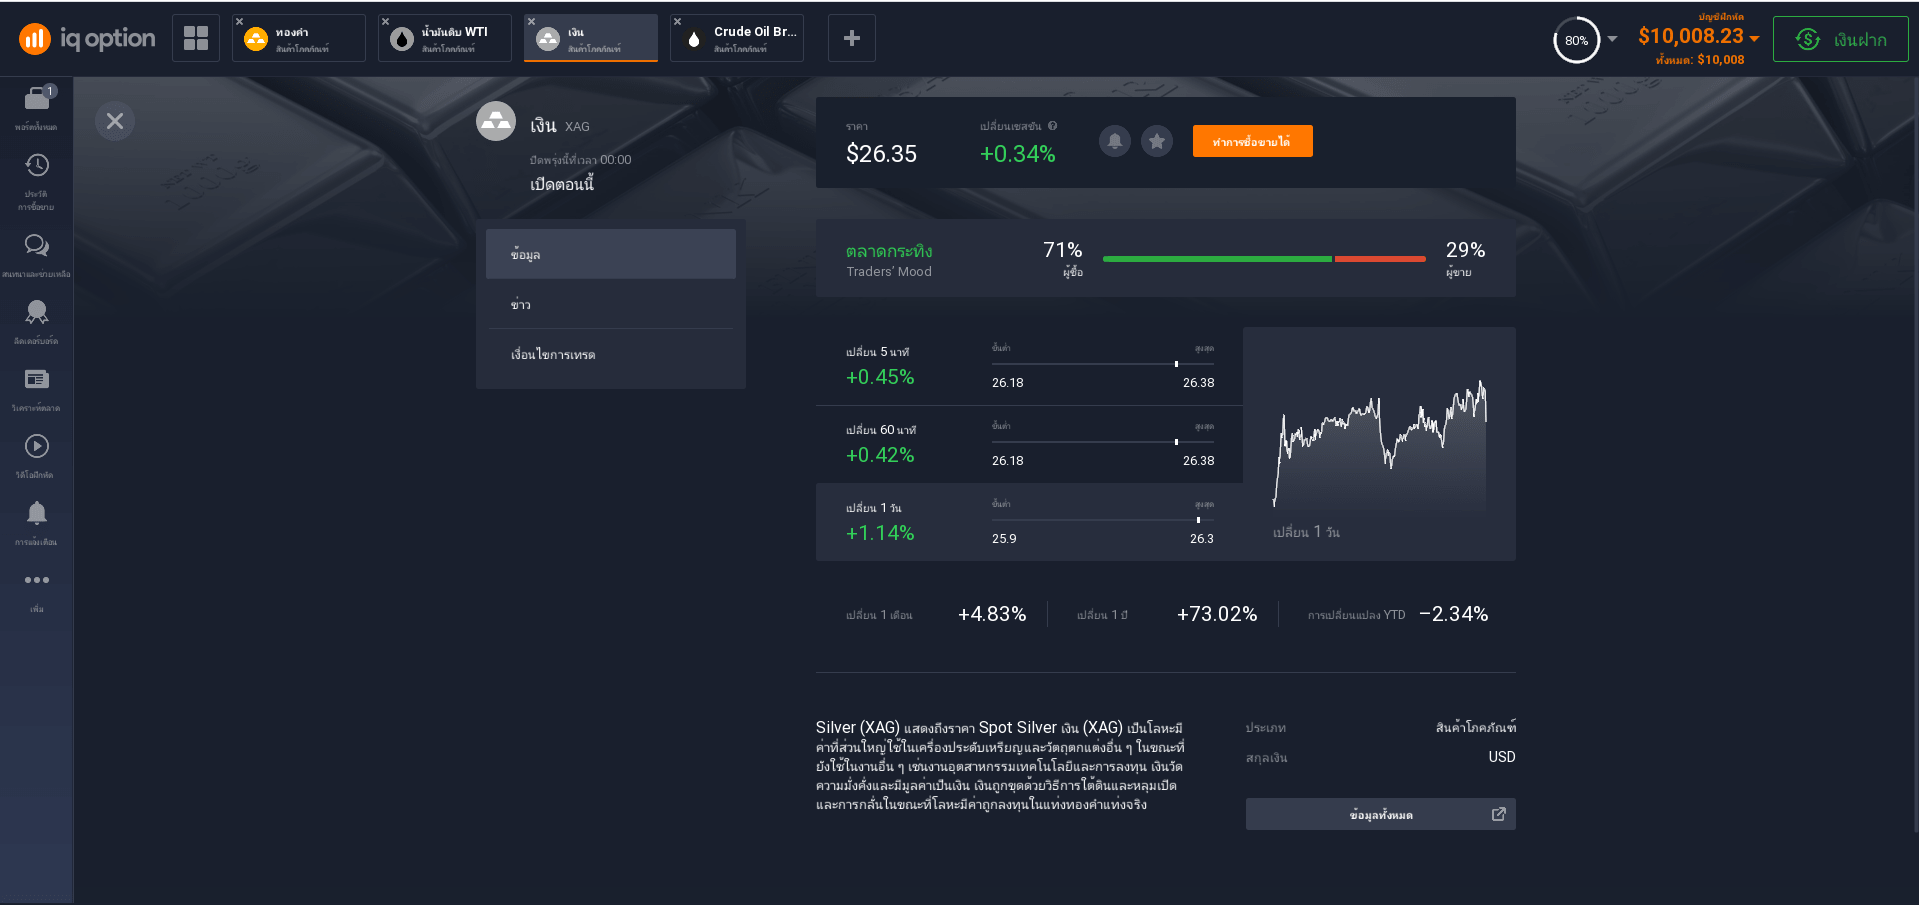The image size is (1919, 905).
Task: Close the asset info panel
Action: [115, 121]
